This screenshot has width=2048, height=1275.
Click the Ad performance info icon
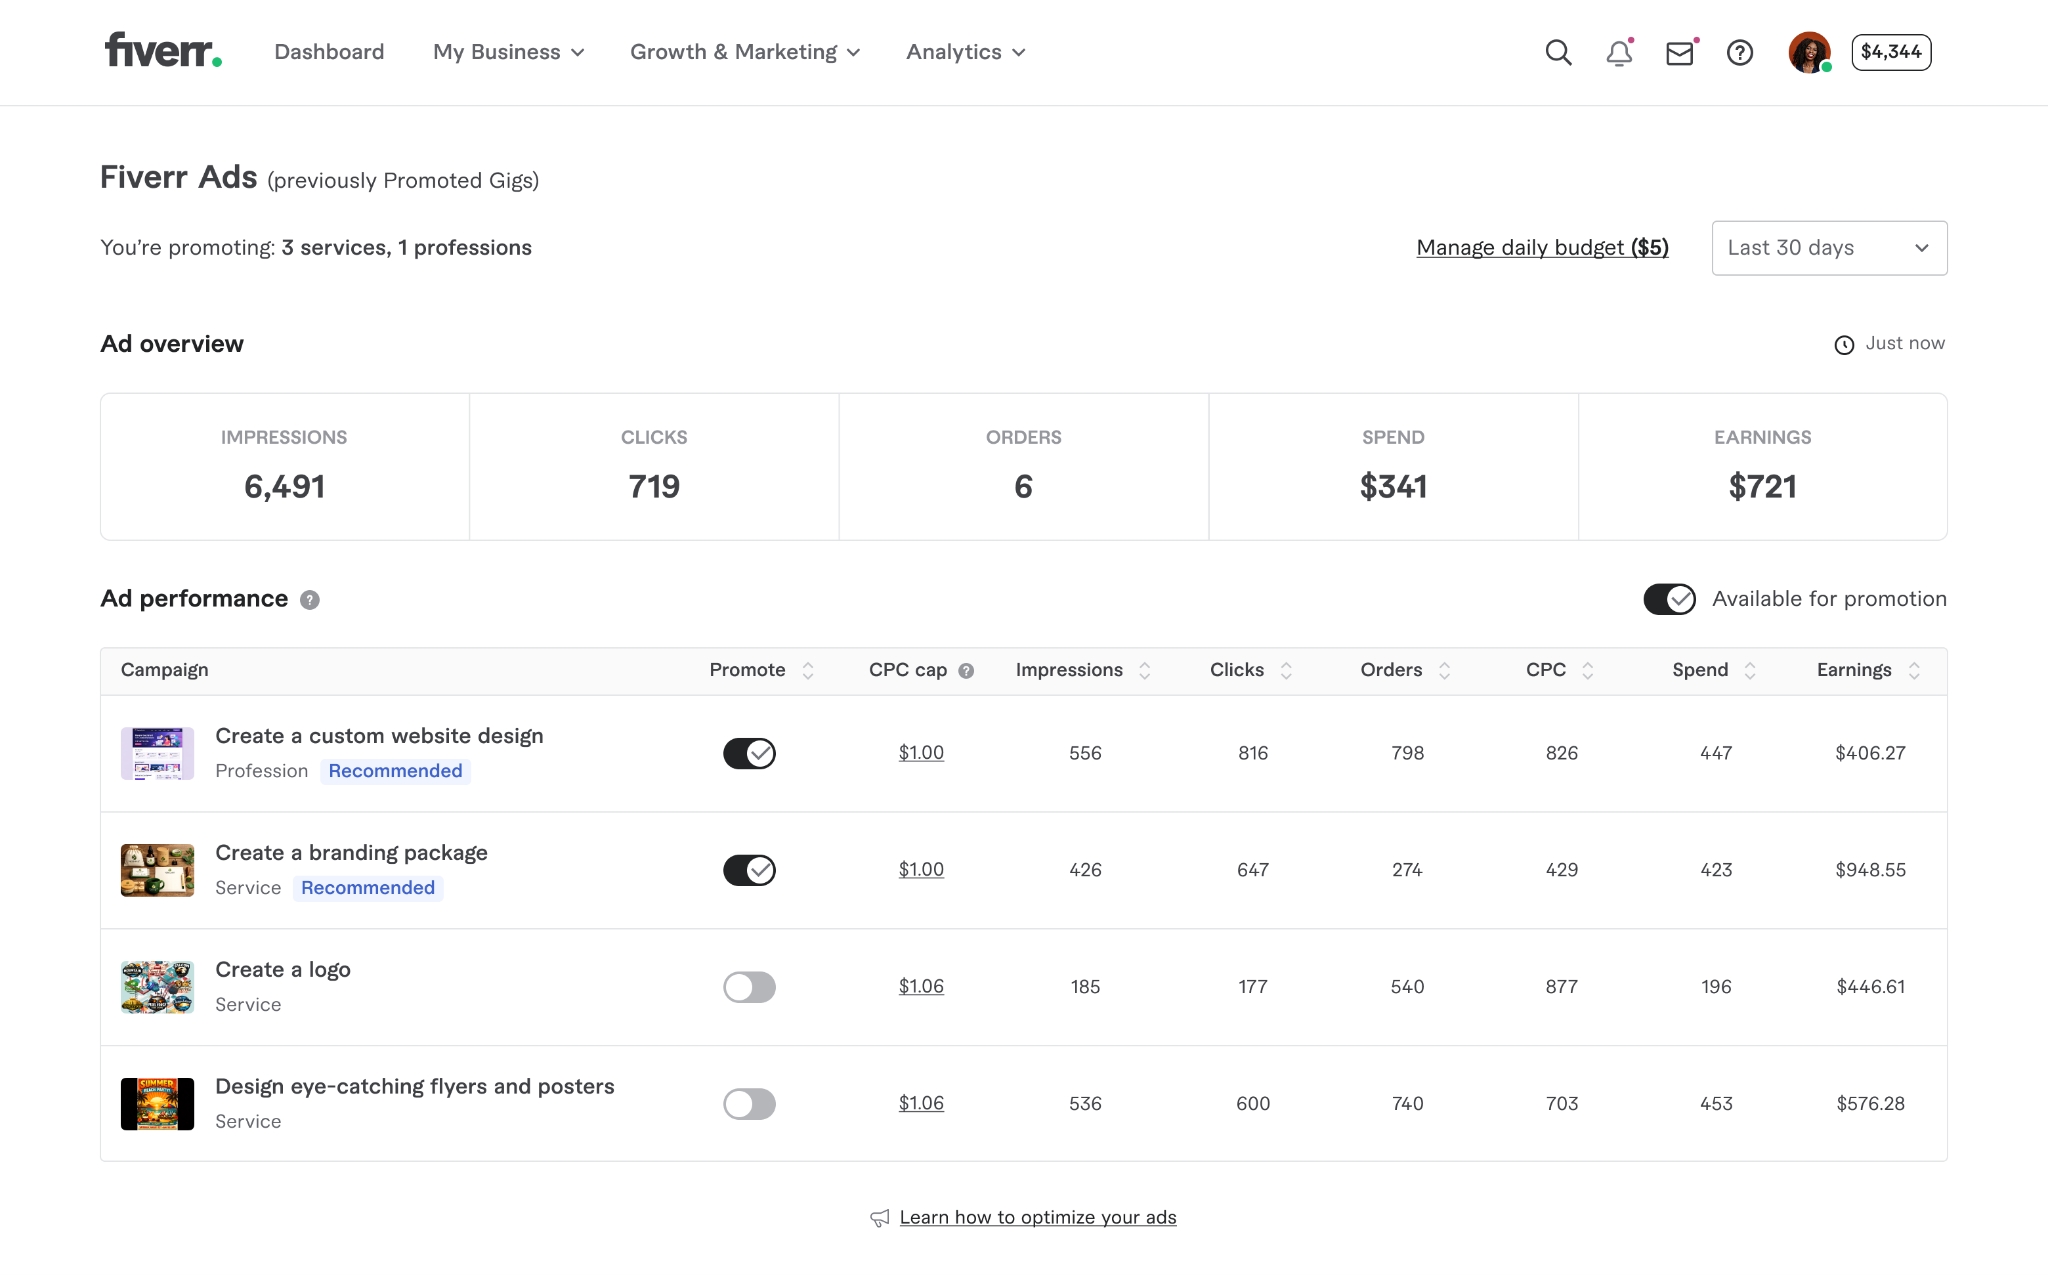pyautogui.click(x=310, y=600)
